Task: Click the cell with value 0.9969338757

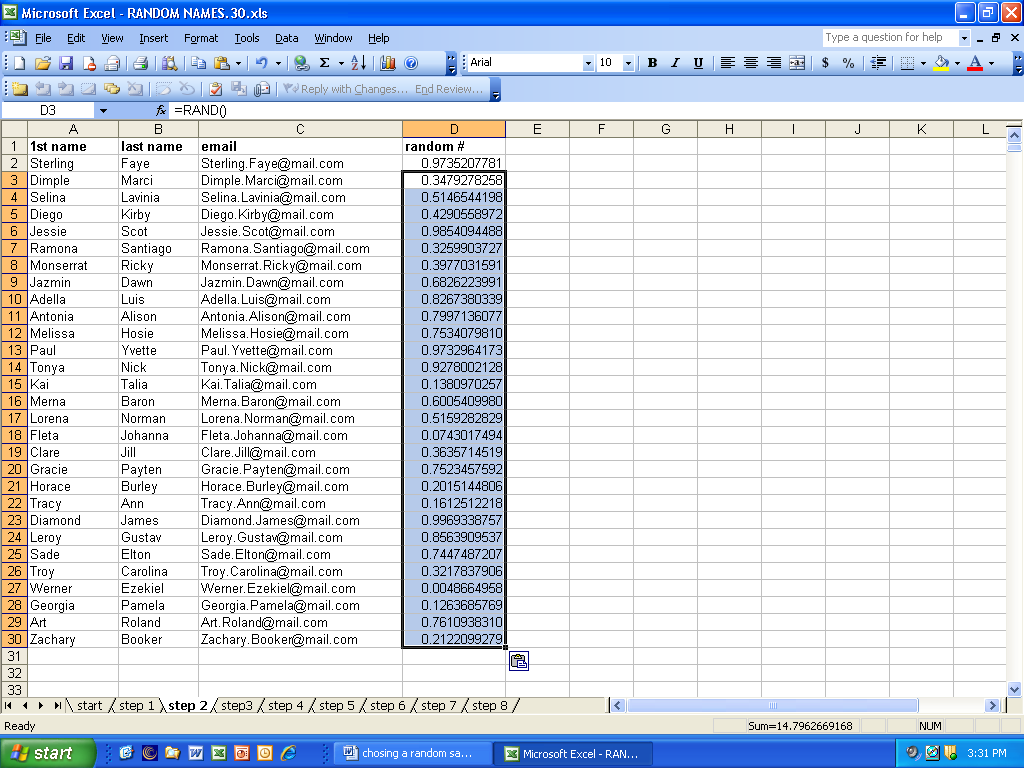Action: tap(454, 520)
